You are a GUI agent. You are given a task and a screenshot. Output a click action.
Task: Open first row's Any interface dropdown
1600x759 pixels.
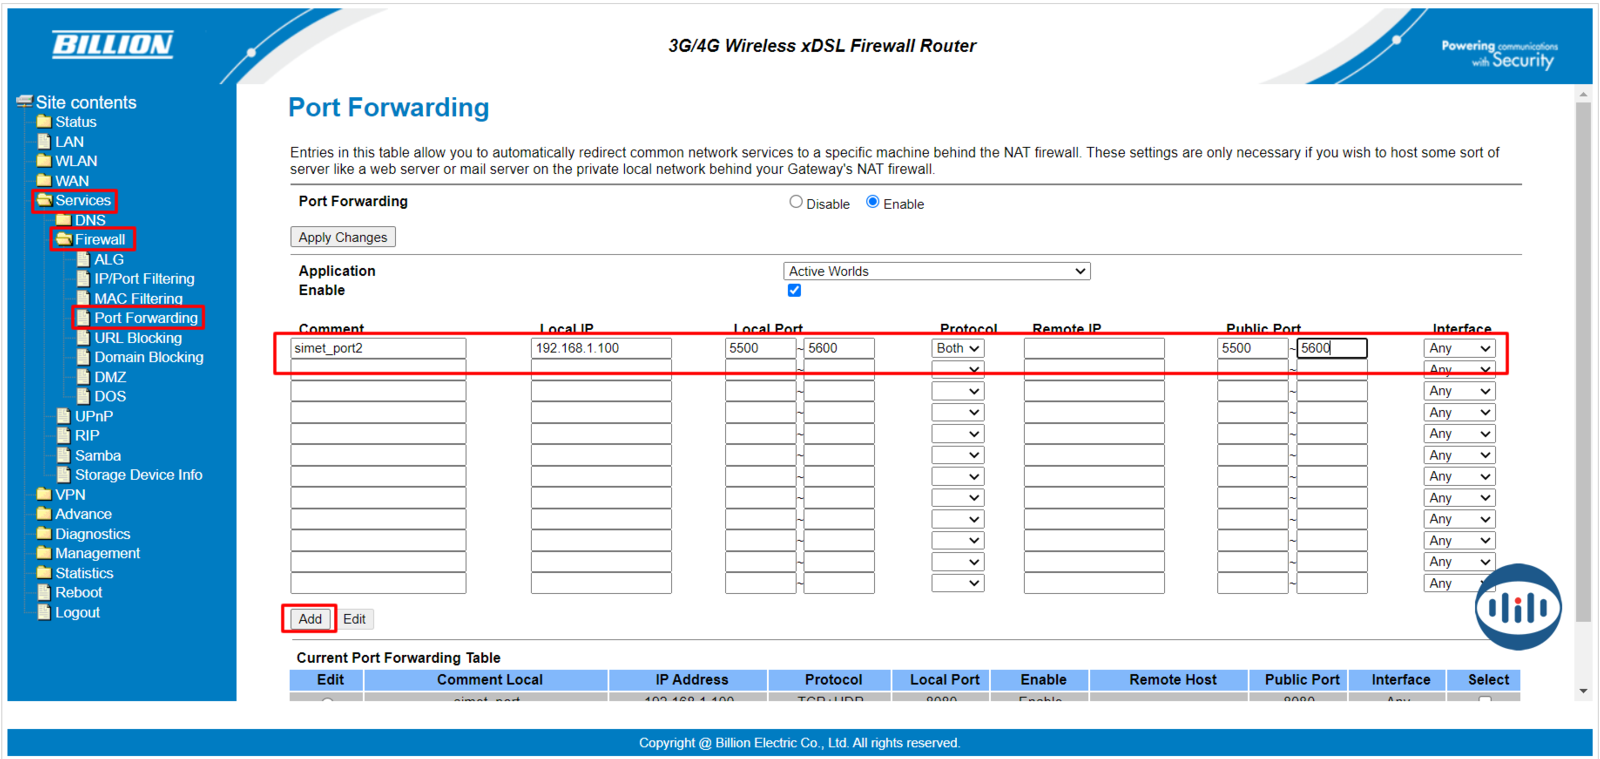[1459, 348]
